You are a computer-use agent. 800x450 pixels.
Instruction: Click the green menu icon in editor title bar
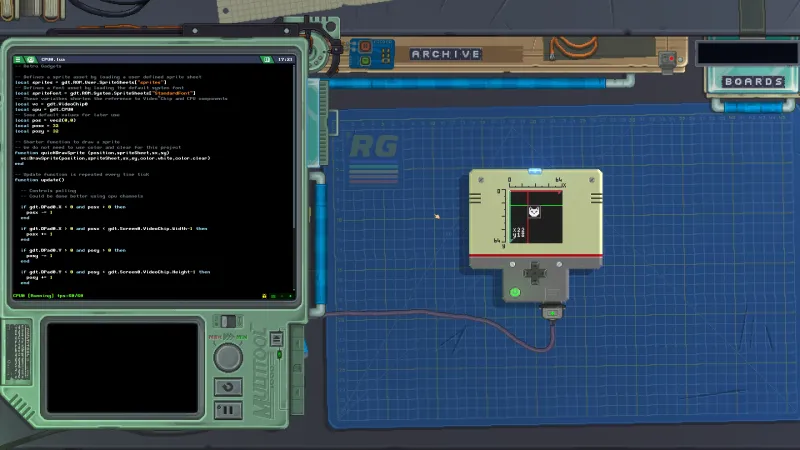[18, 60]
